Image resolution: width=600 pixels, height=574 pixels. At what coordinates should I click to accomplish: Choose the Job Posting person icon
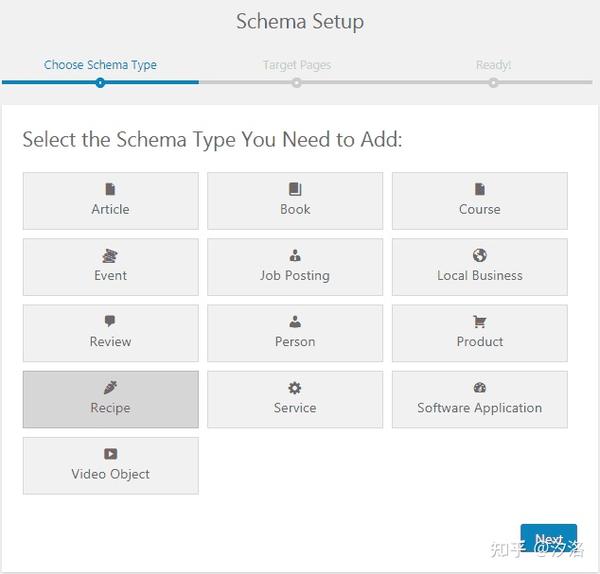(295, 255)
